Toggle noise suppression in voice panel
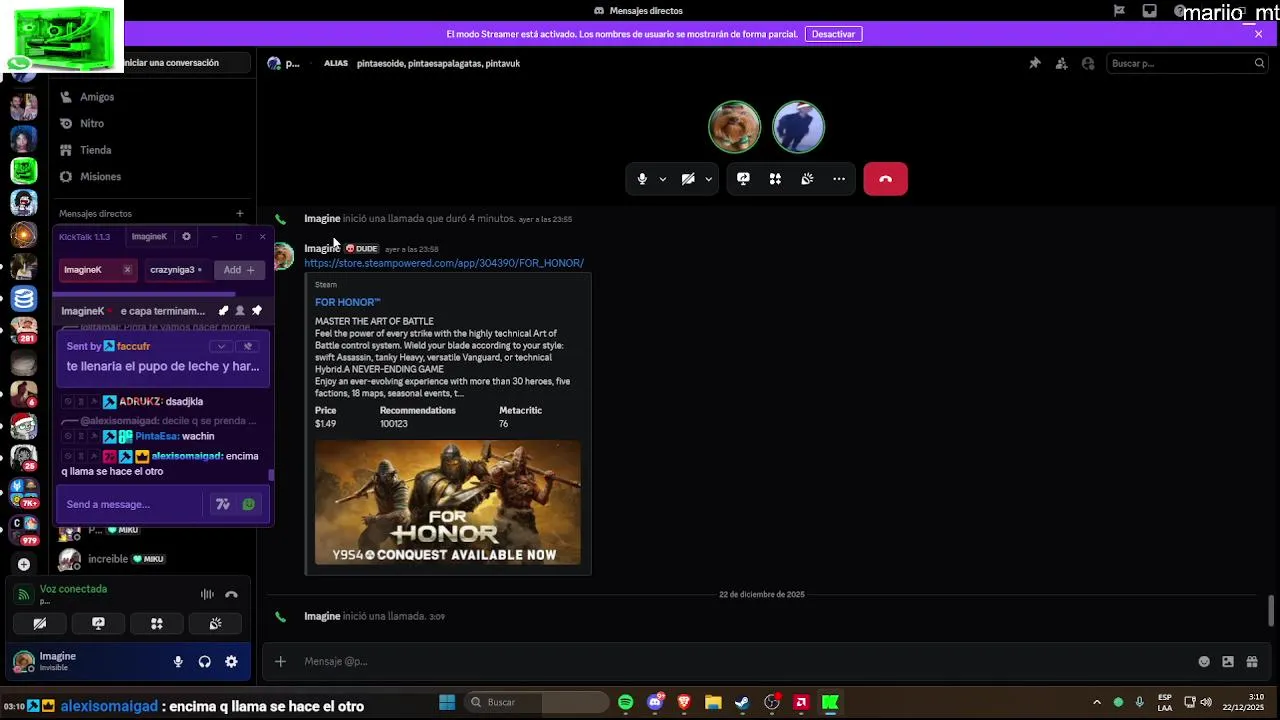Image resolution: width=1280 pixels, height=720 pixels. pyautogui.click(x=207, y=594)
